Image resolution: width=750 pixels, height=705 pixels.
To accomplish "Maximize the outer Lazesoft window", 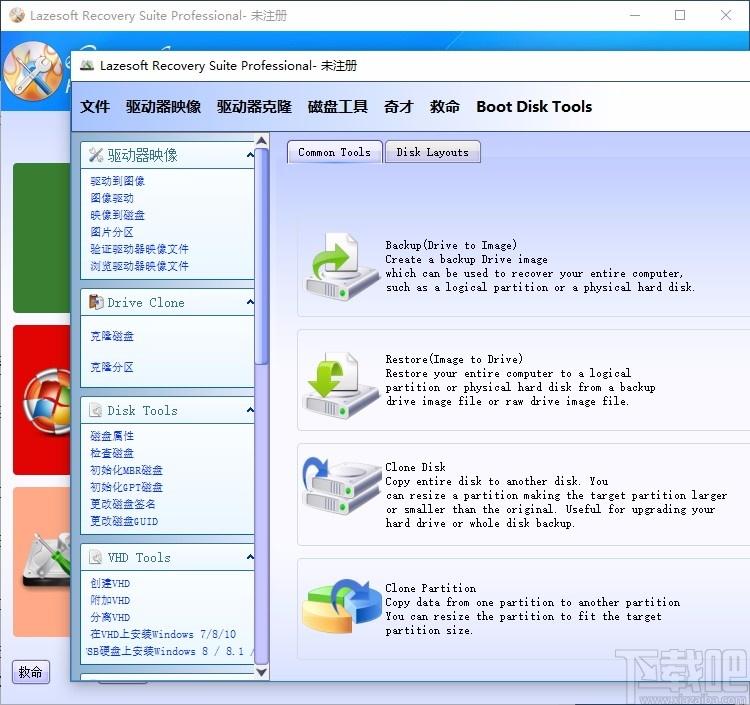I will [680, 15].
